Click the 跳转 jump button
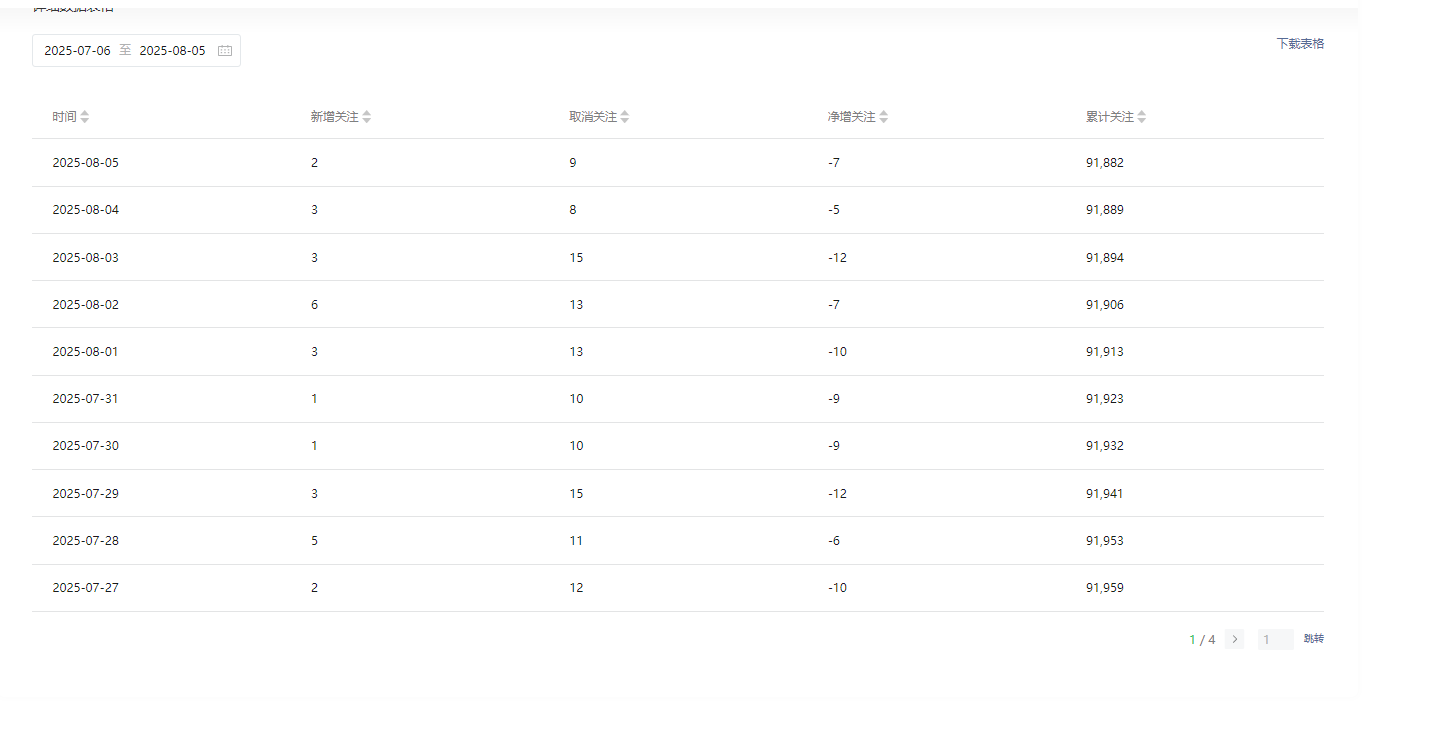 [1314, 639]
